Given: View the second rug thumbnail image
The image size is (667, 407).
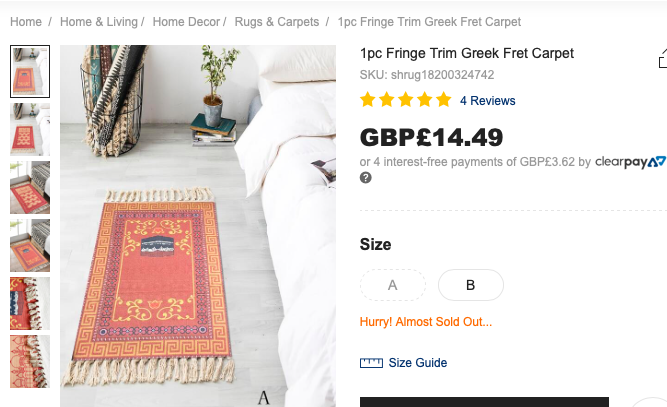Looking at the screenshot, I should point(30,129).
